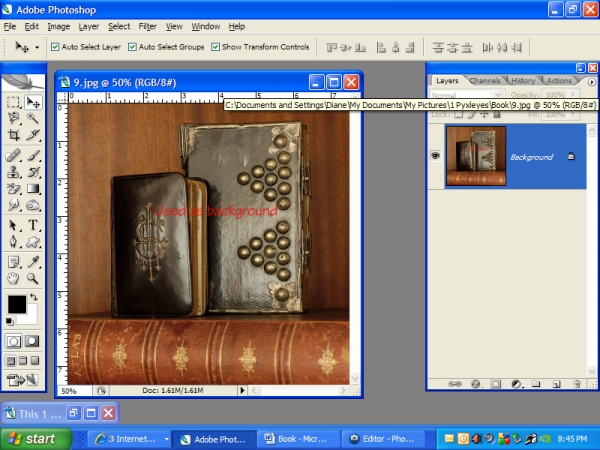Click the link layers icon
Image resolution: width=600 pixels, height=450 pixels.
455,383
